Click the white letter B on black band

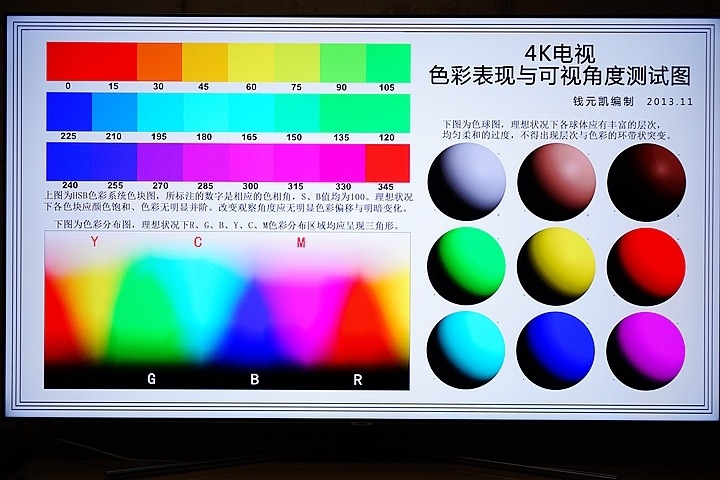click(x=254, y=379)
